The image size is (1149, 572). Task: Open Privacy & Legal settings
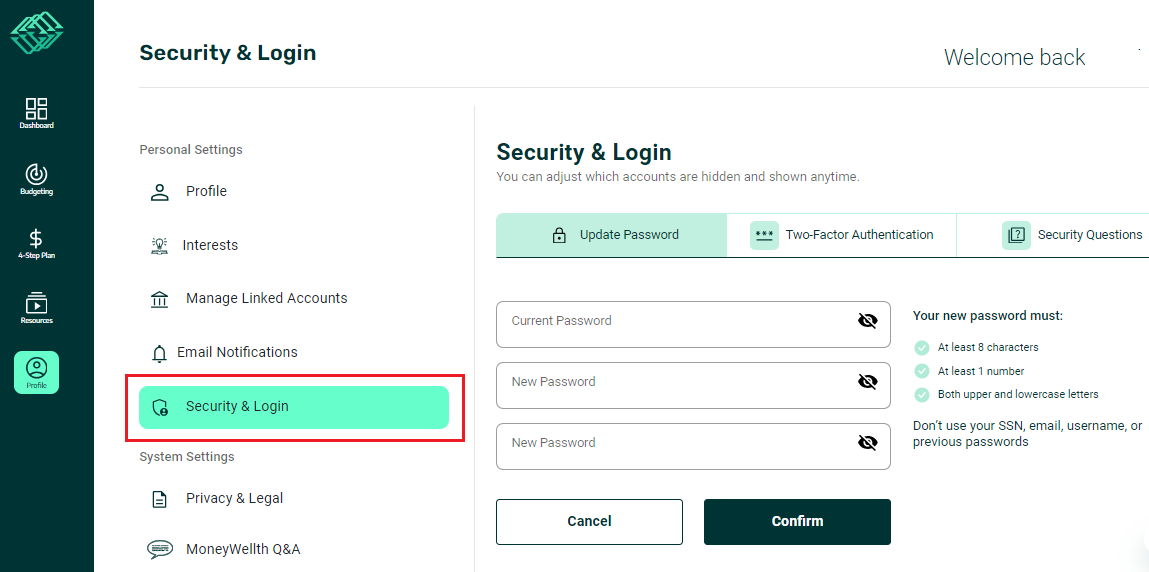point(234,498)
